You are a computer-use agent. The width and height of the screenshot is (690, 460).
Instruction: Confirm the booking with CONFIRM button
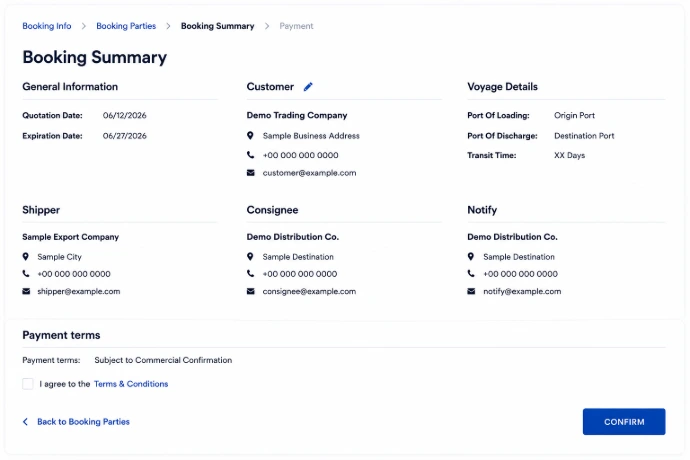point(624,422)
